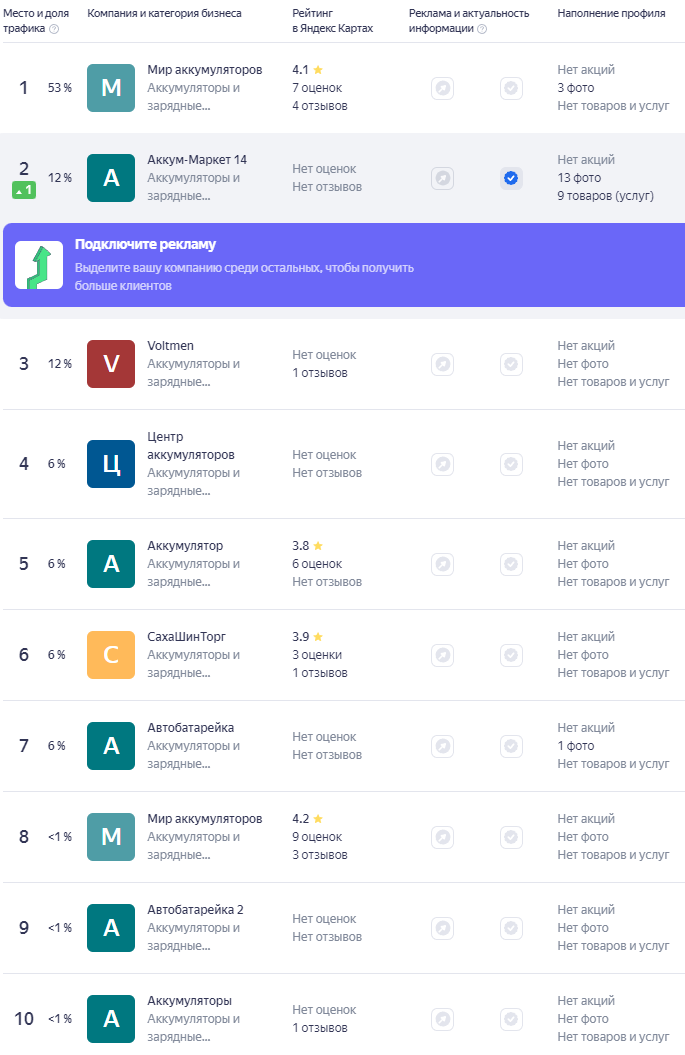Click verified checkmark icon in 4.1-rated Мир аккумуляторов row
The height and width of the screenshot is (1055, 685).
tap(511, 88)
